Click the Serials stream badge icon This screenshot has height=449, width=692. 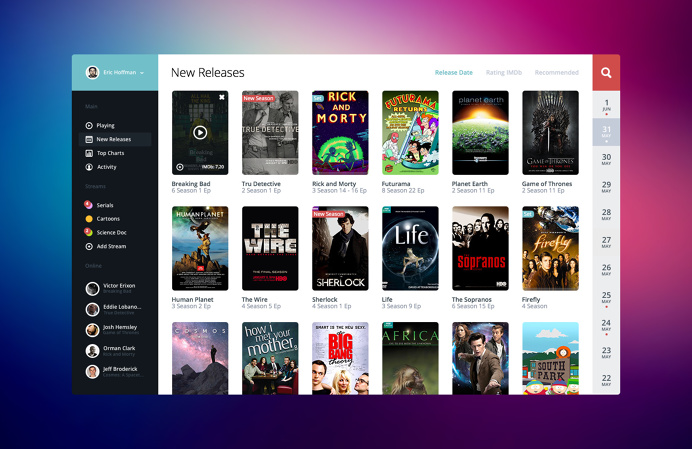click(88, 204)
